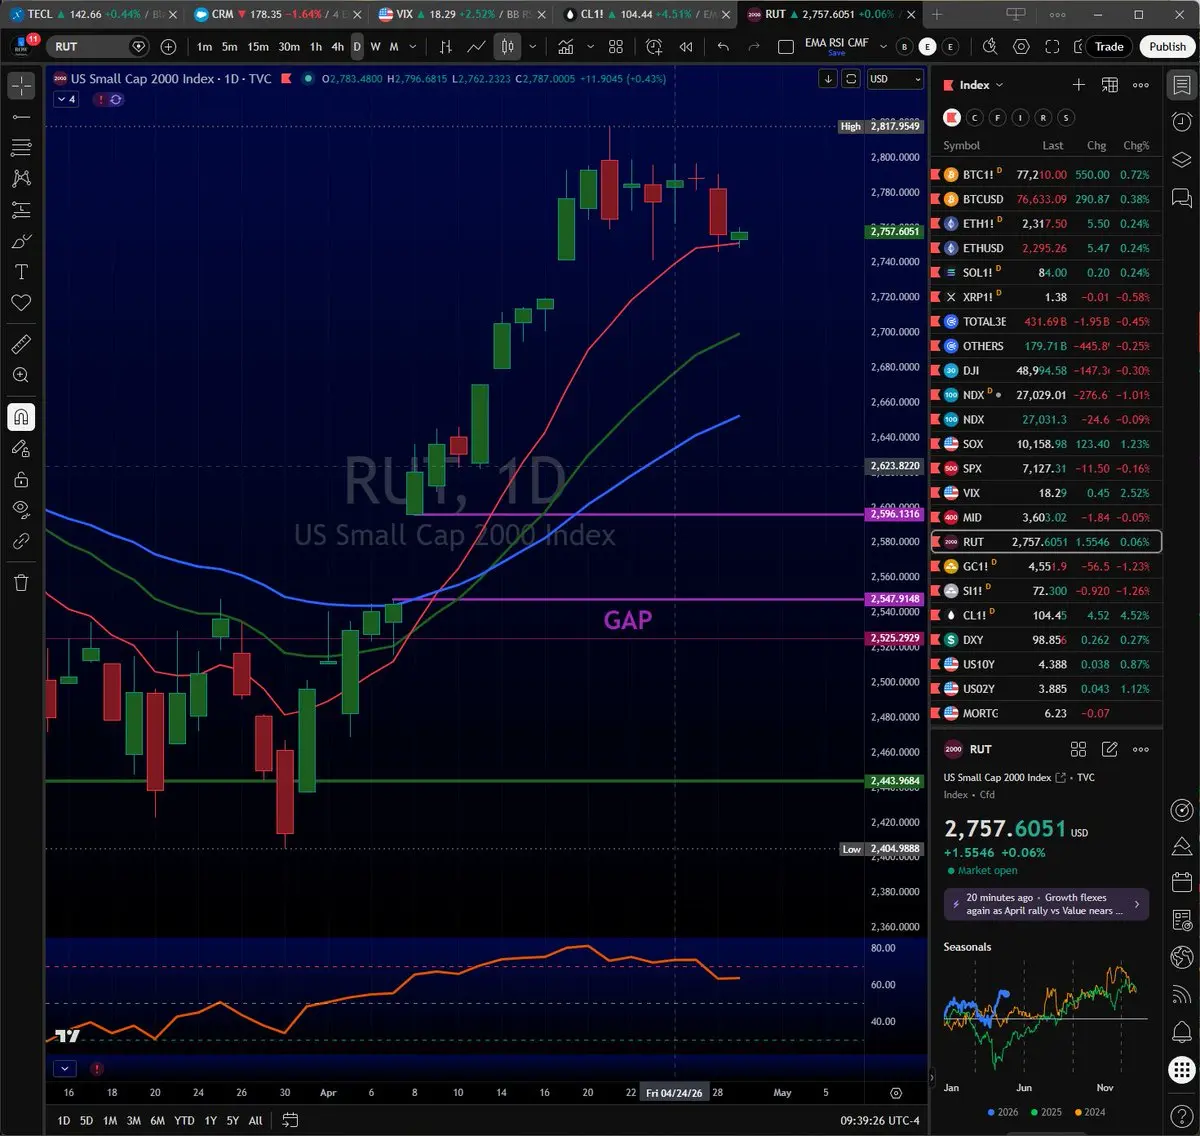The image size is (1200, 1136).
Task: Click the add symbol compare plus icon
Action: click(x=168, y=47)
